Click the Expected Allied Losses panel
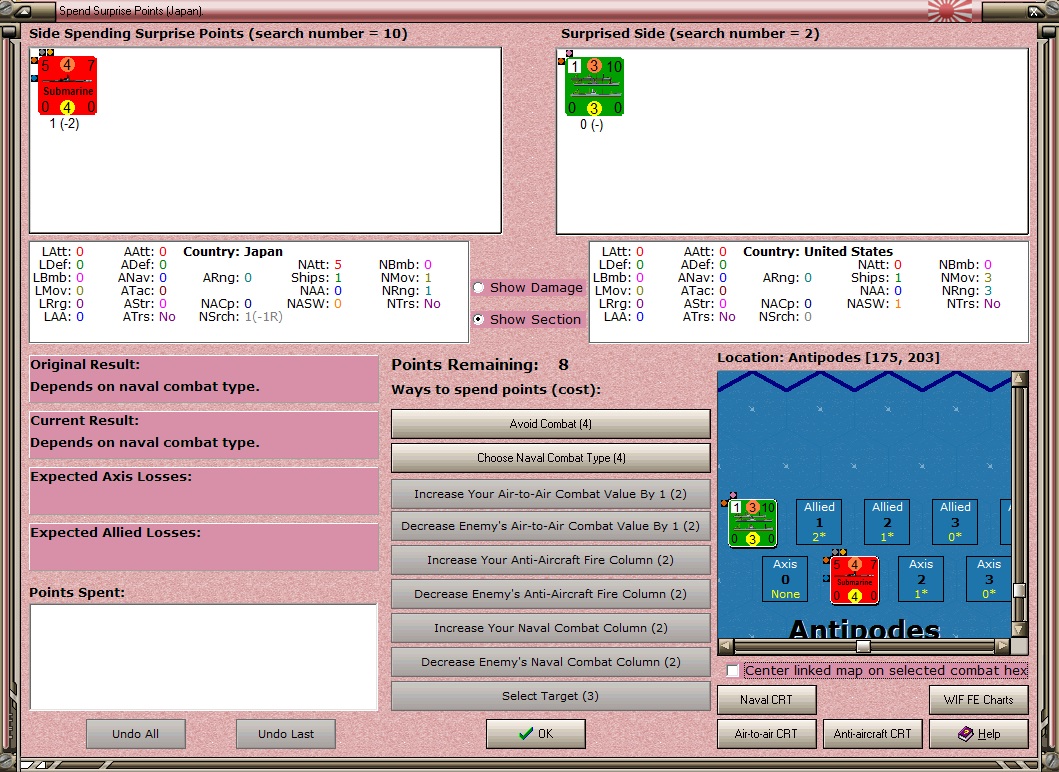 [x=203, y=547]
